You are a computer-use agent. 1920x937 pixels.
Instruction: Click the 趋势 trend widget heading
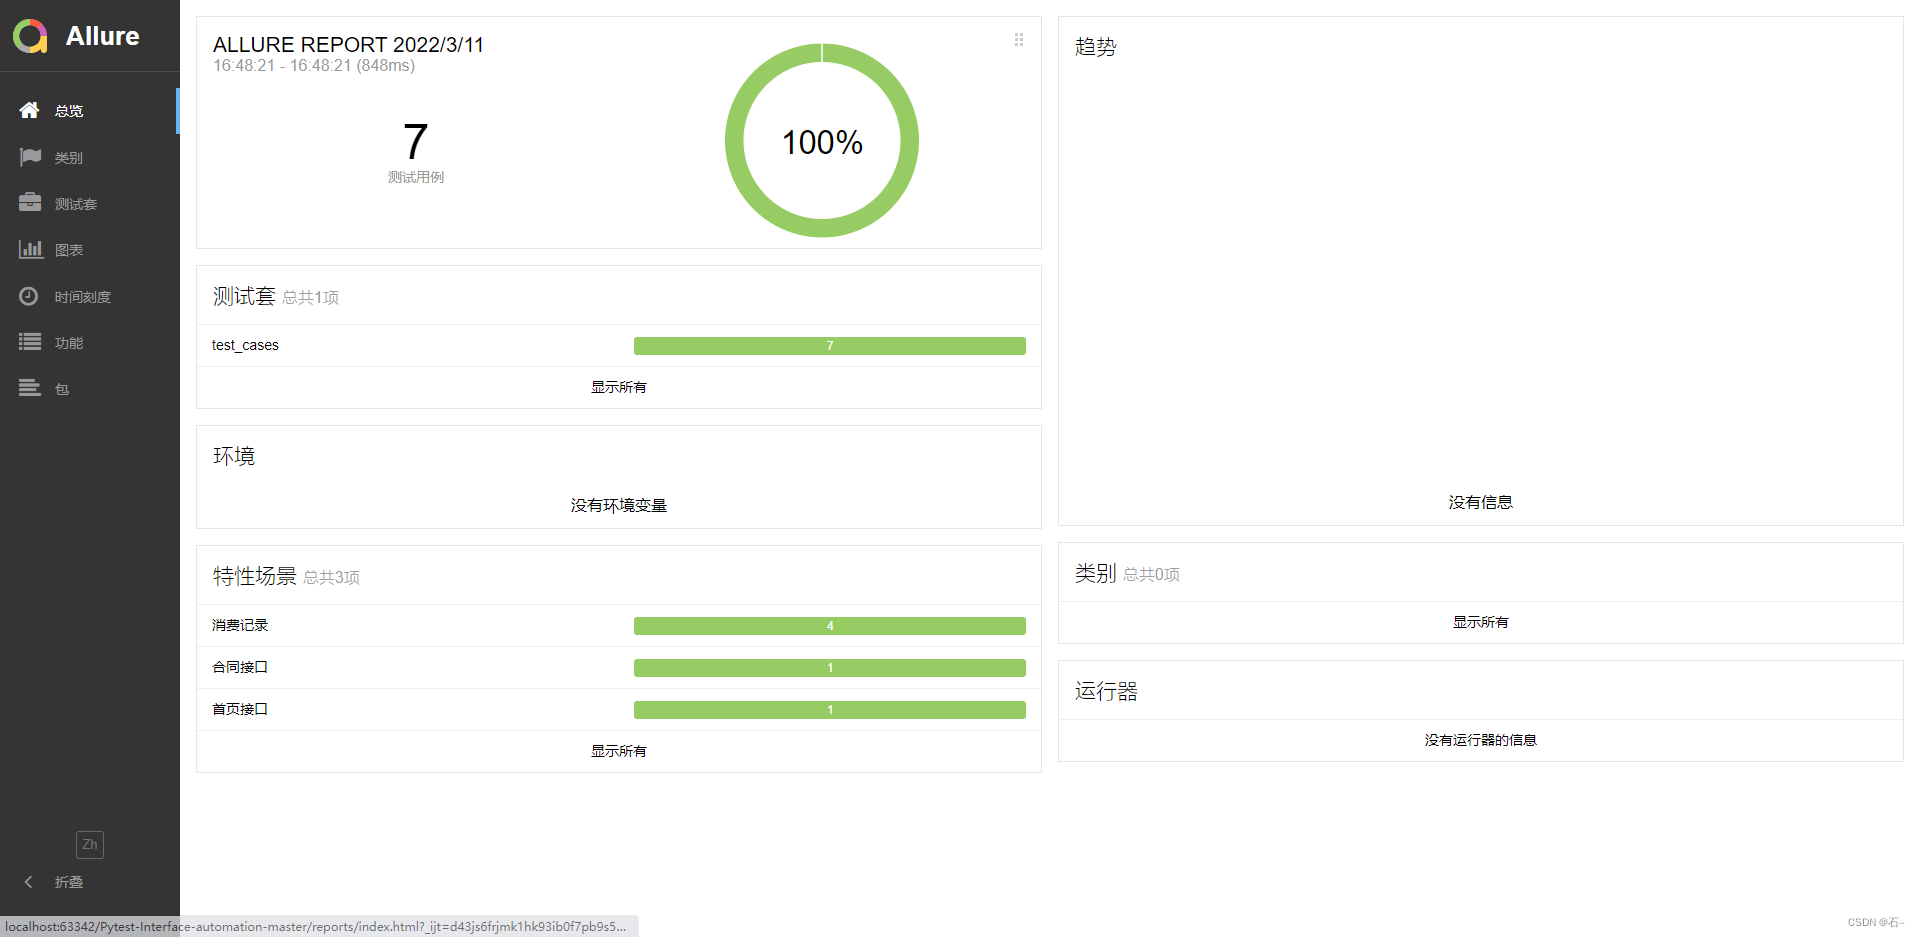pyautogui.click(x=1096, y=47)
